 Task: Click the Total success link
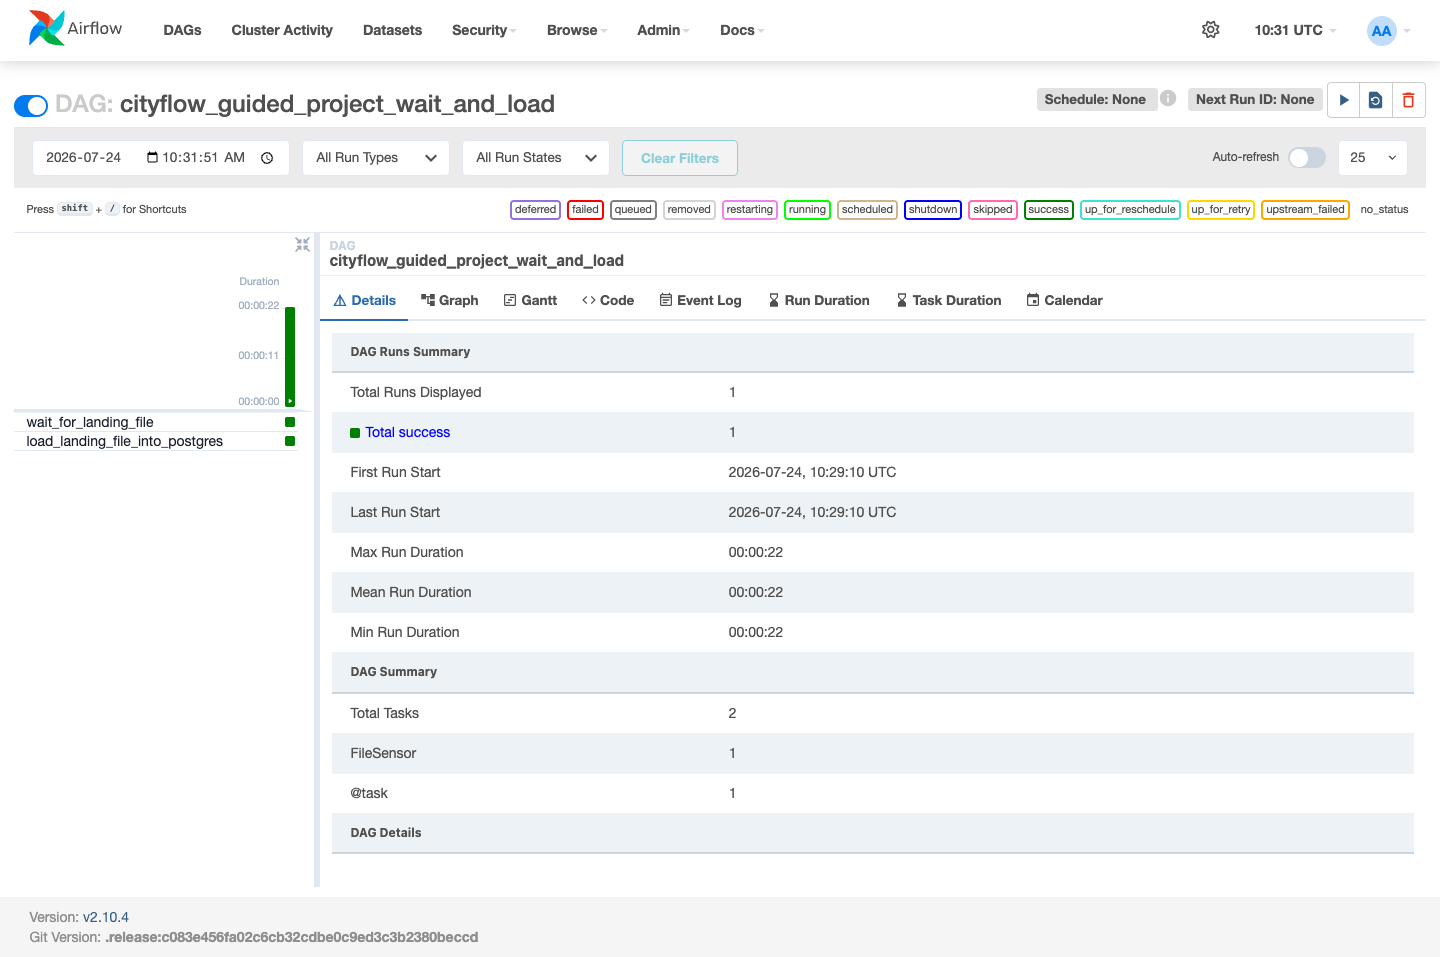point(408,432)
